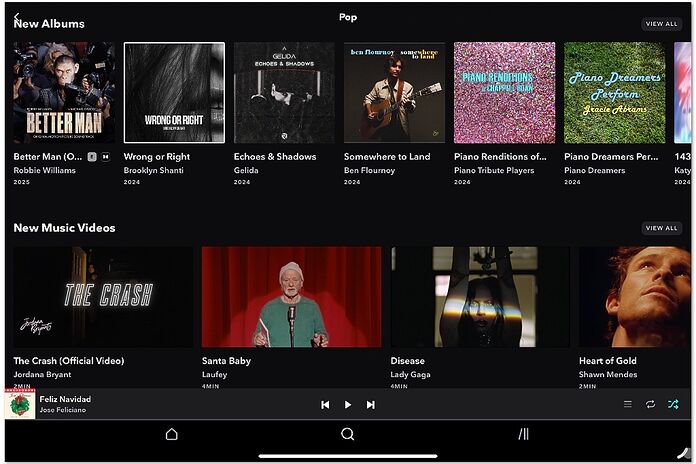This screenshot has width=696, height=464.
Task: Open artist Piano Tribute Players
Action: point(494,171)
